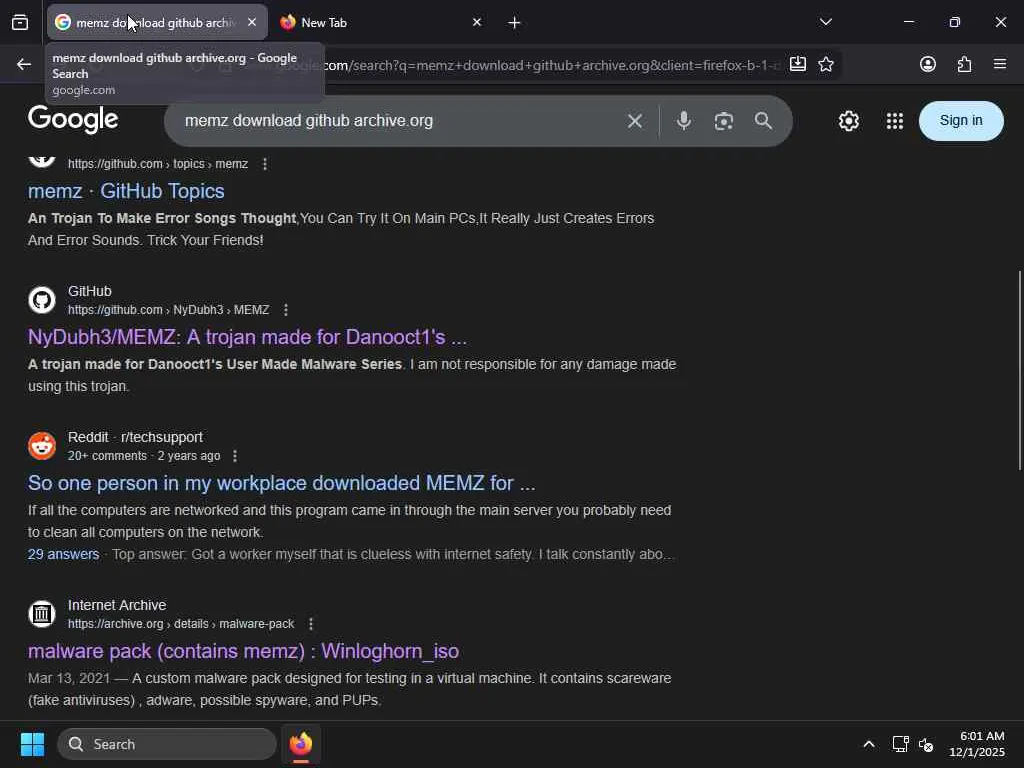Close the New Tab tab

click(x=477, y=22)
